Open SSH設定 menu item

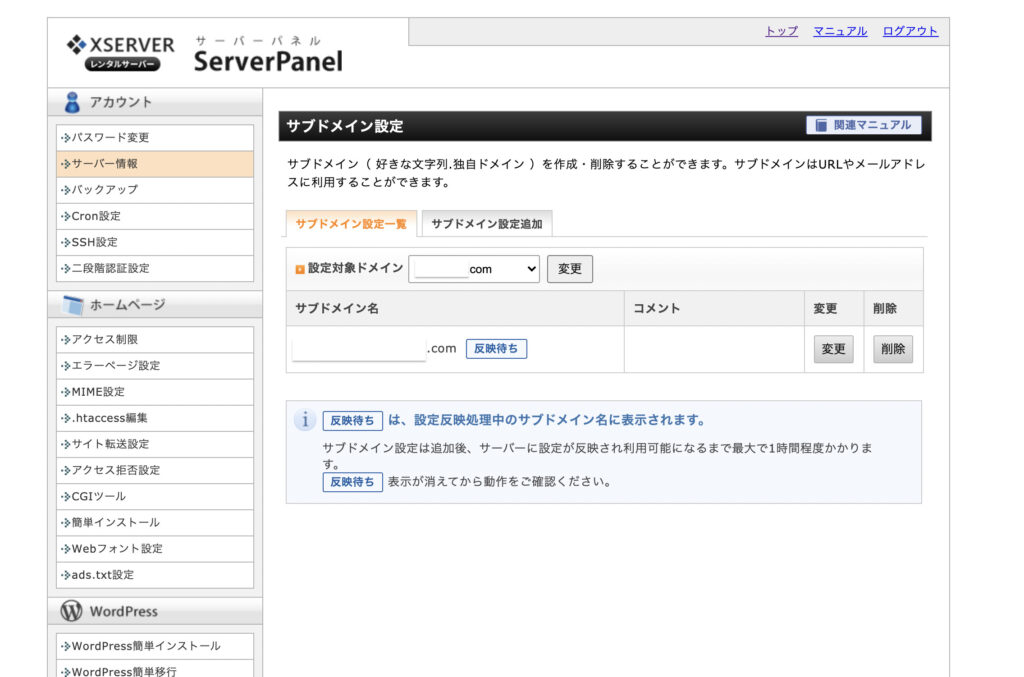point(155,242)
